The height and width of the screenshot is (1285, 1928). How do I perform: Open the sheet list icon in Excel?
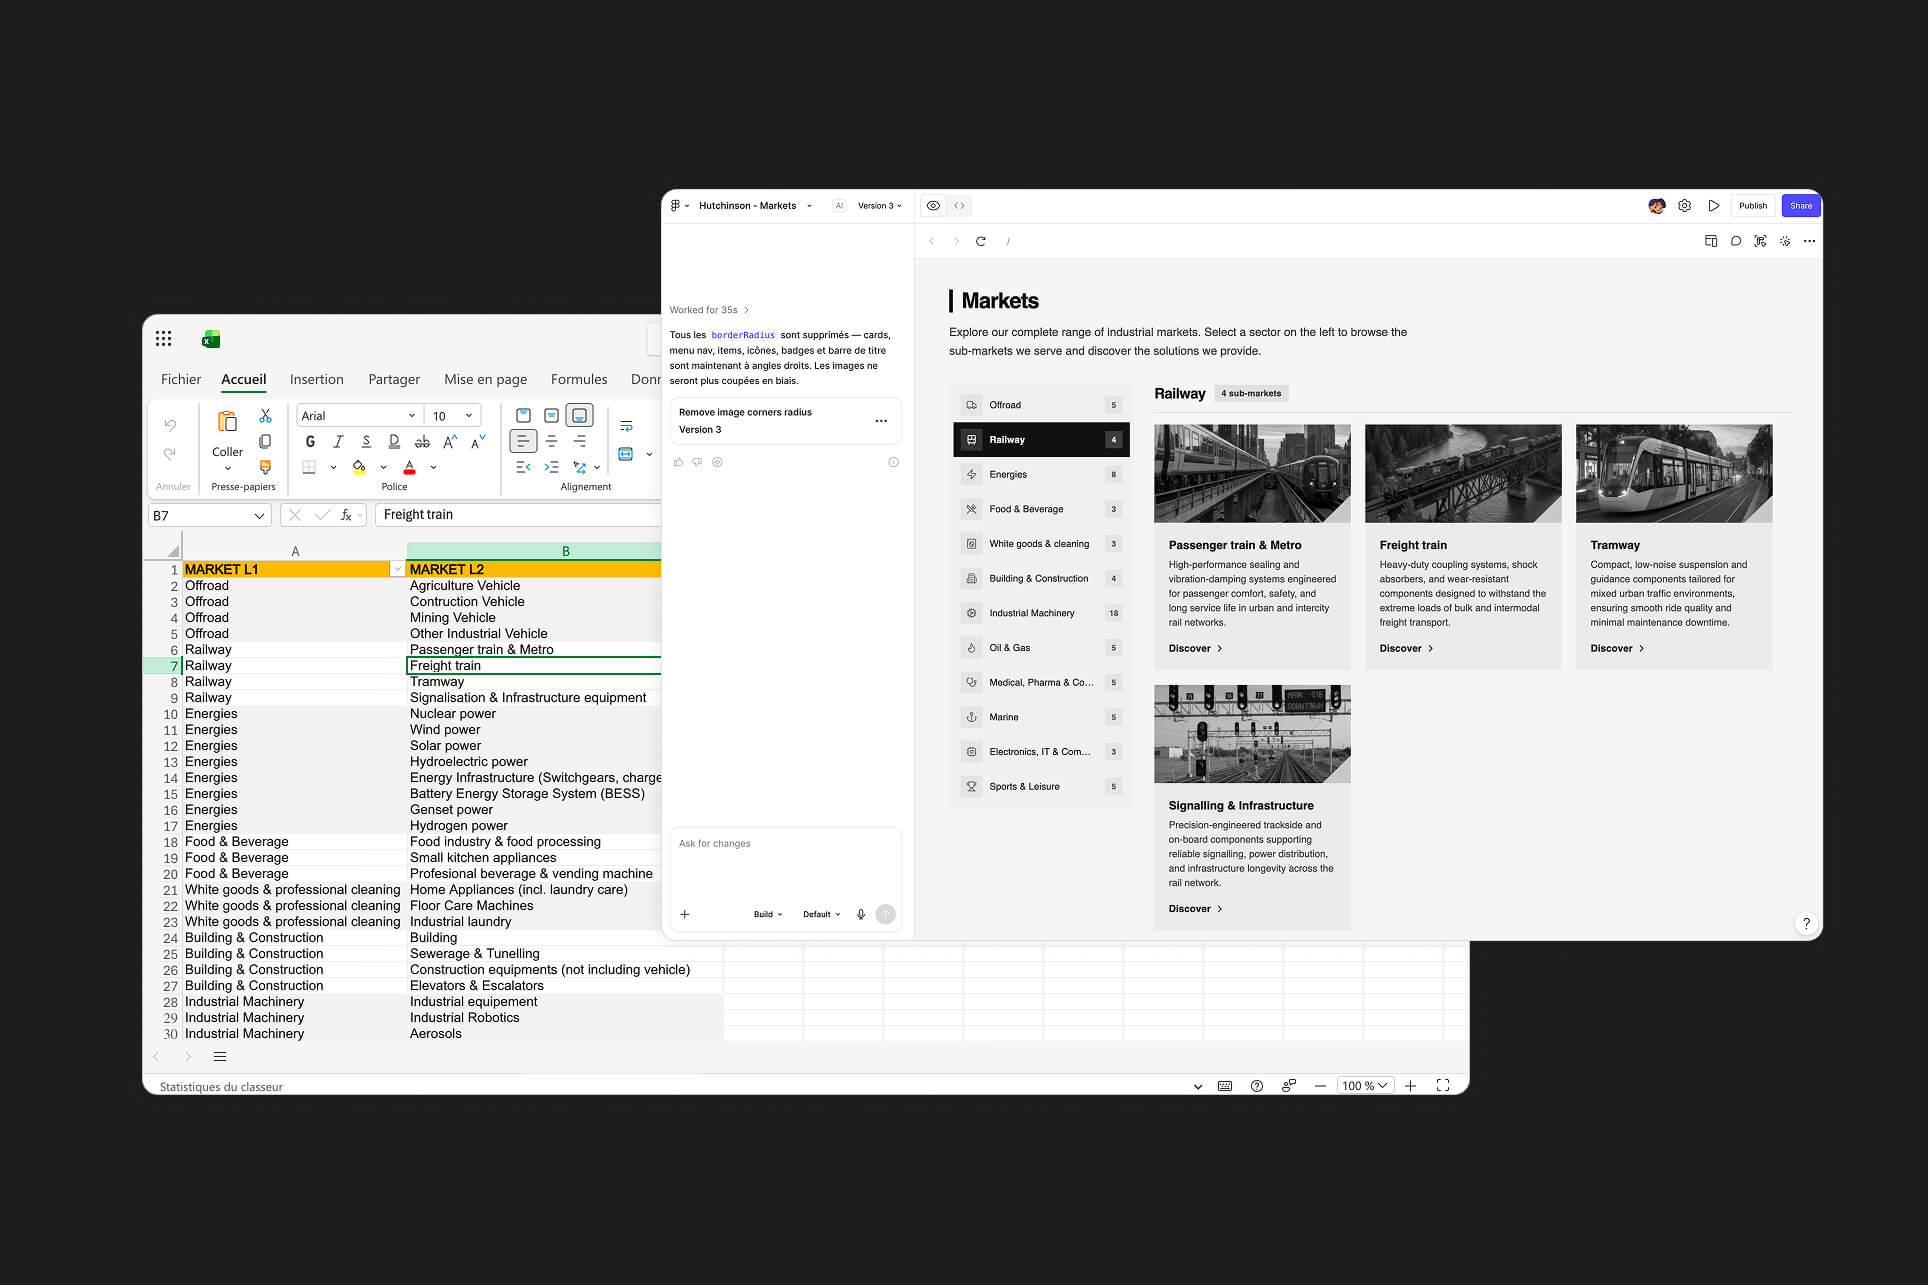220,1057
